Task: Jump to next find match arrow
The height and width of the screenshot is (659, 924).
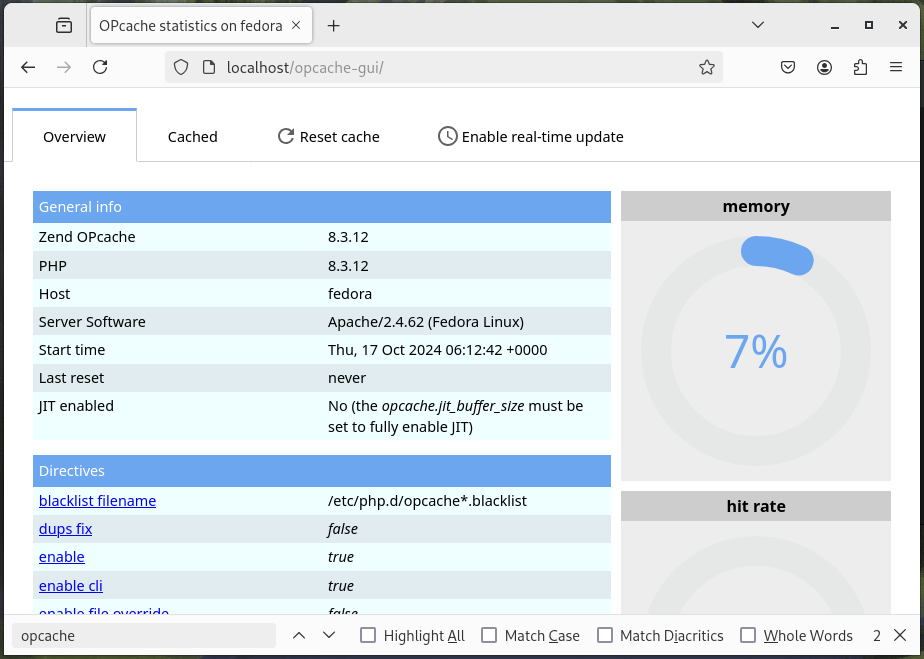Action: click(329, 635)
